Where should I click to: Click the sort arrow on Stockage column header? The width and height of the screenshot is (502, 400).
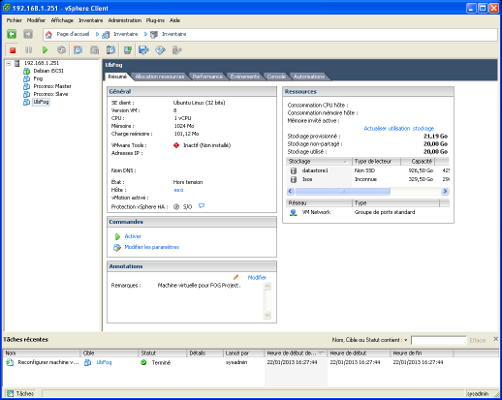coord(345,162)
